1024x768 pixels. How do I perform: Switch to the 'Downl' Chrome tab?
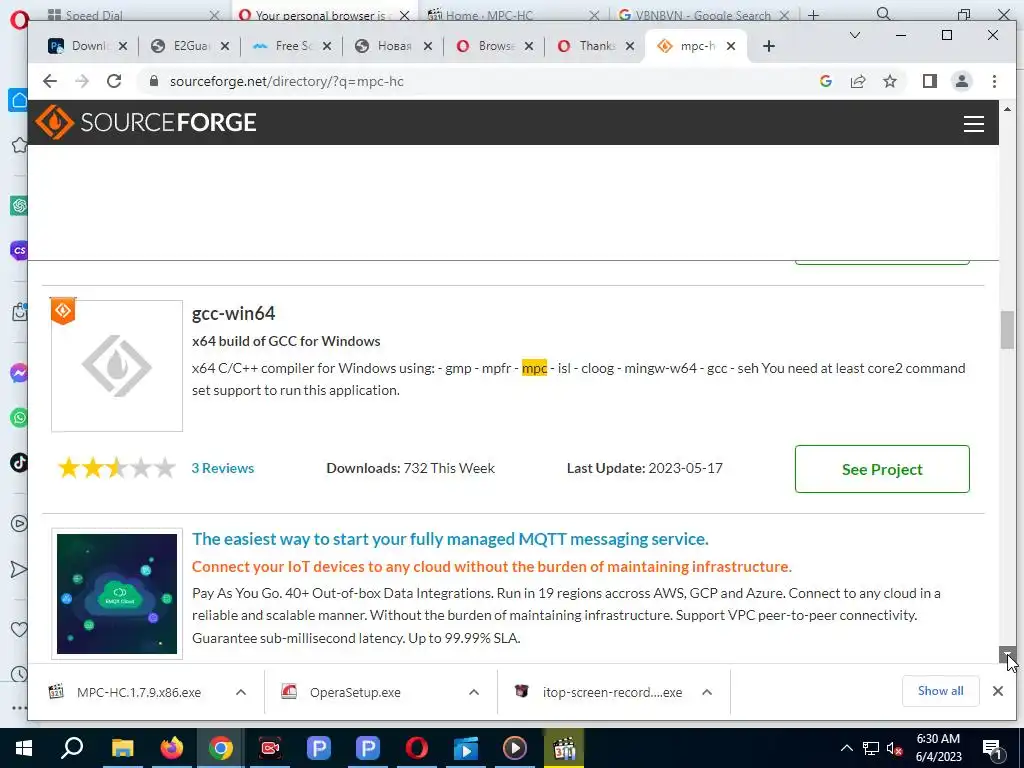(x=88, y=46)
